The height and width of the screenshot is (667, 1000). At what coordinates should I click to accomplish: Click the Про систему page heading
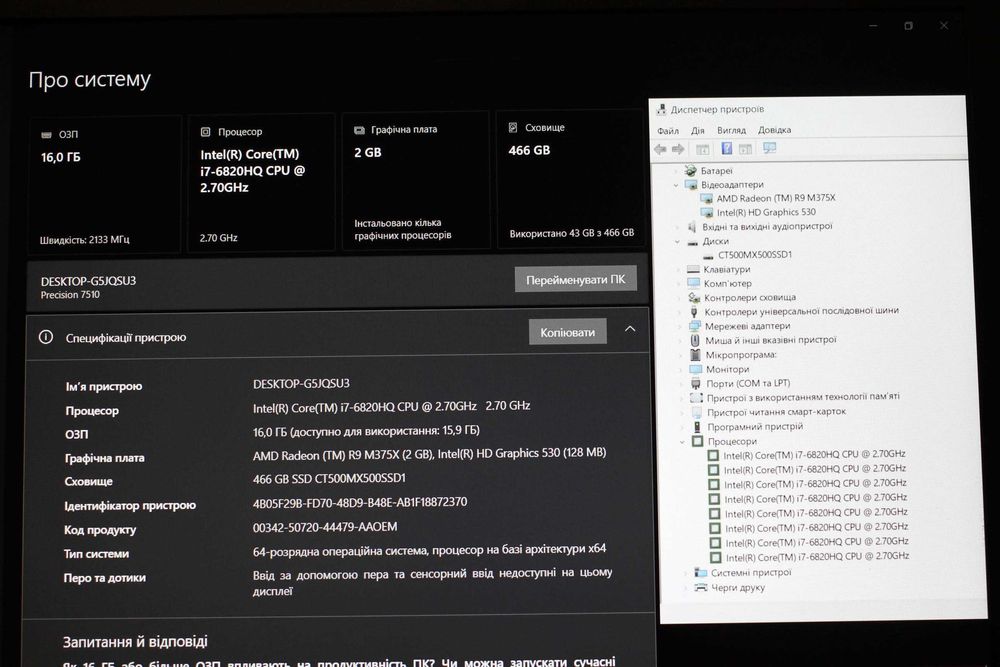(x=90, y=79)
